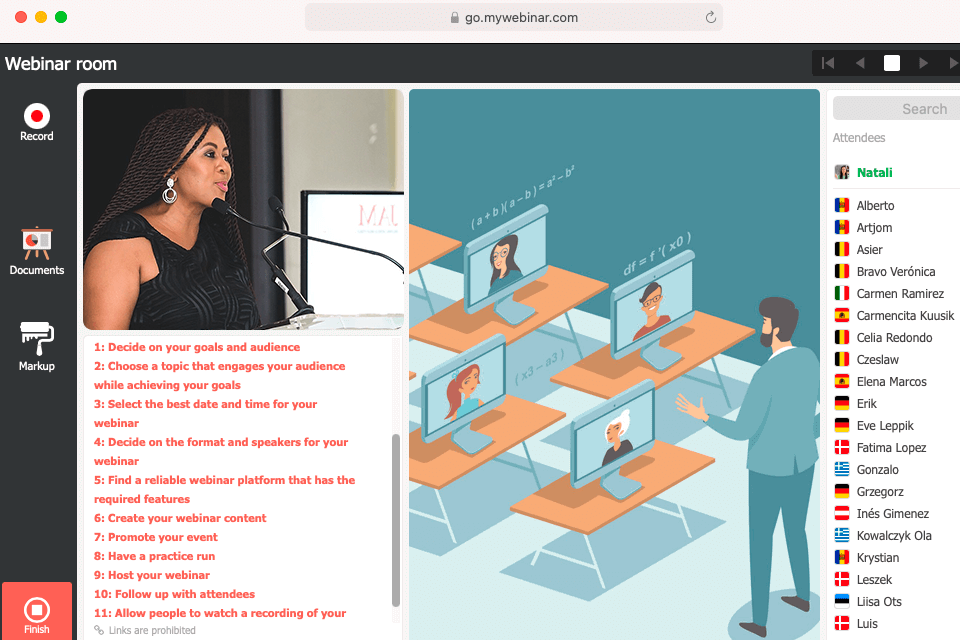Click the shared classroom presentation slide

[x=614, y=364]
